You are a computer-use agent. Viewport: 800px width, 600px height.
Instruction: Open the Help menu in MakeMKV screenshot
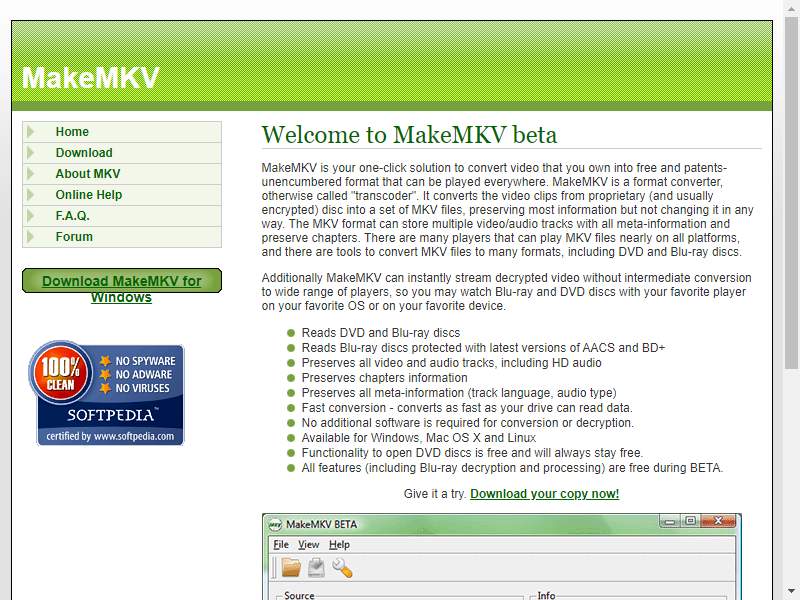(339, 544)
